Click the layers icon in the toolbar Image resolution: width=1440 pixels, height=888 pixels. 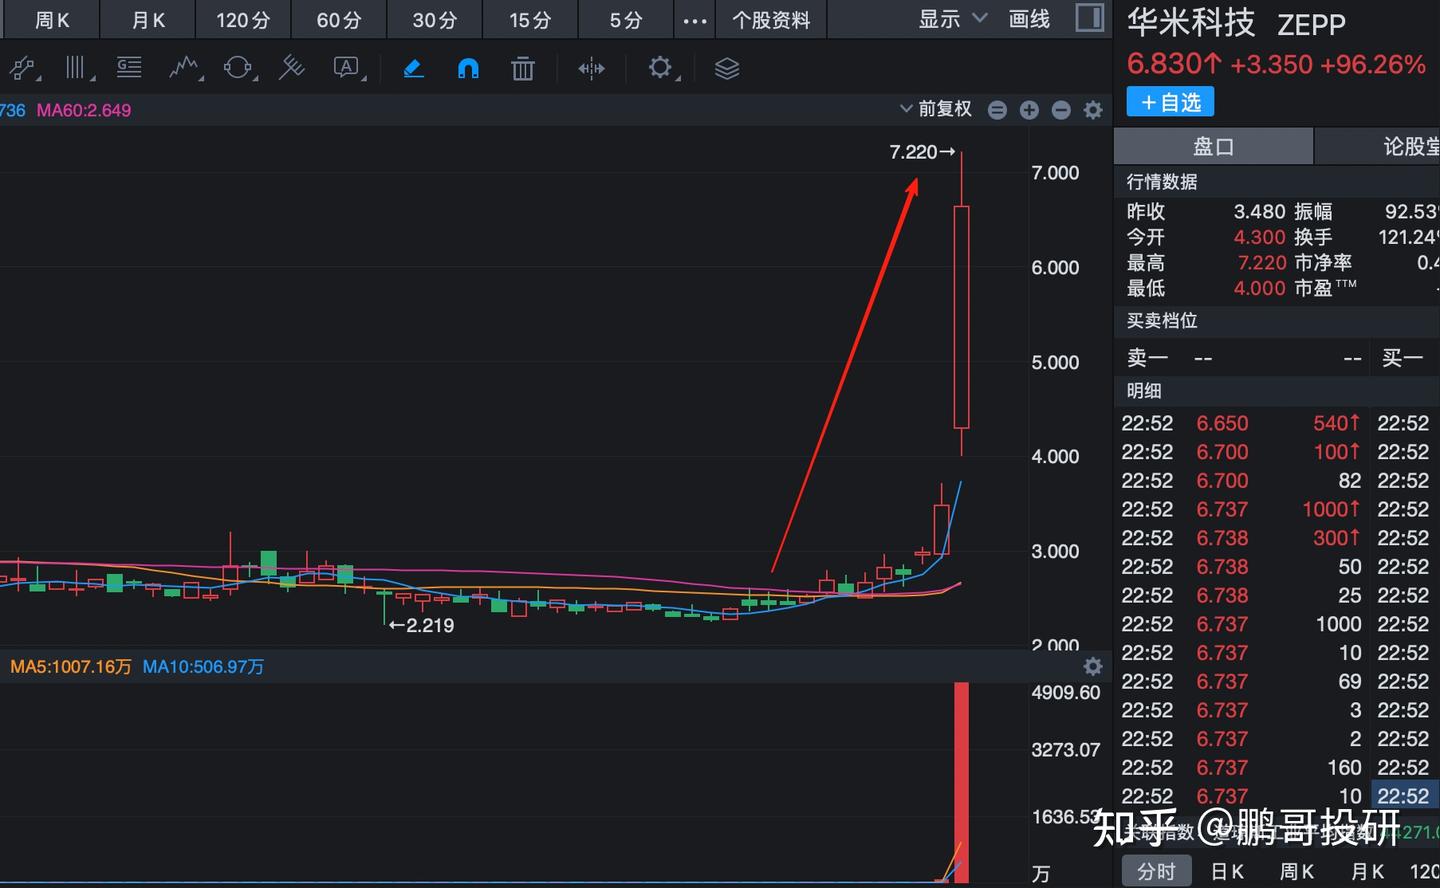726,68
